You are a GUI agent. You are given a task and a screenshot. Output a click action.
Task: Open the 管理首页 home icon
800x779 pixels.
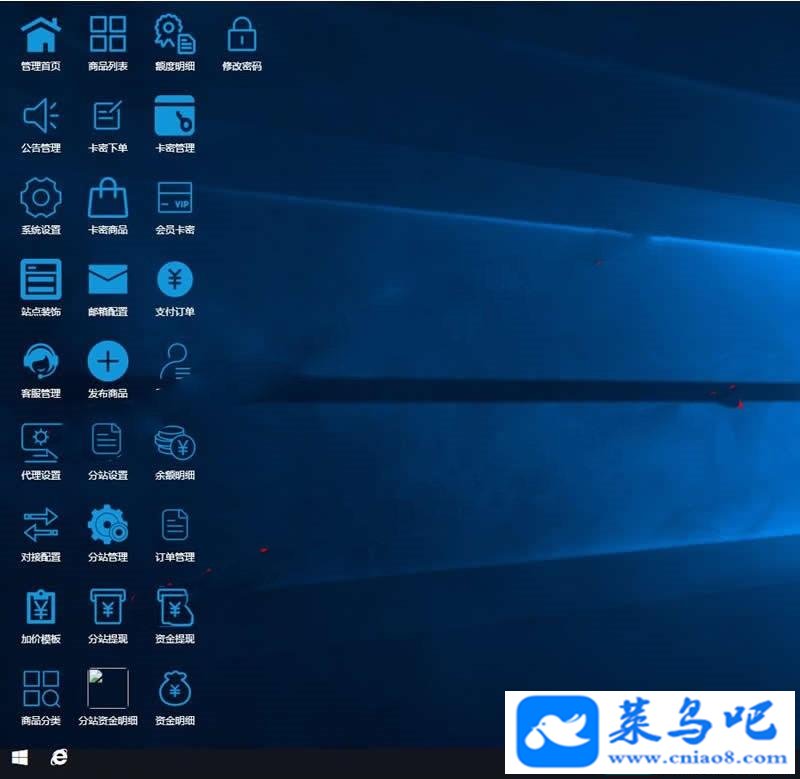point(41,35)
